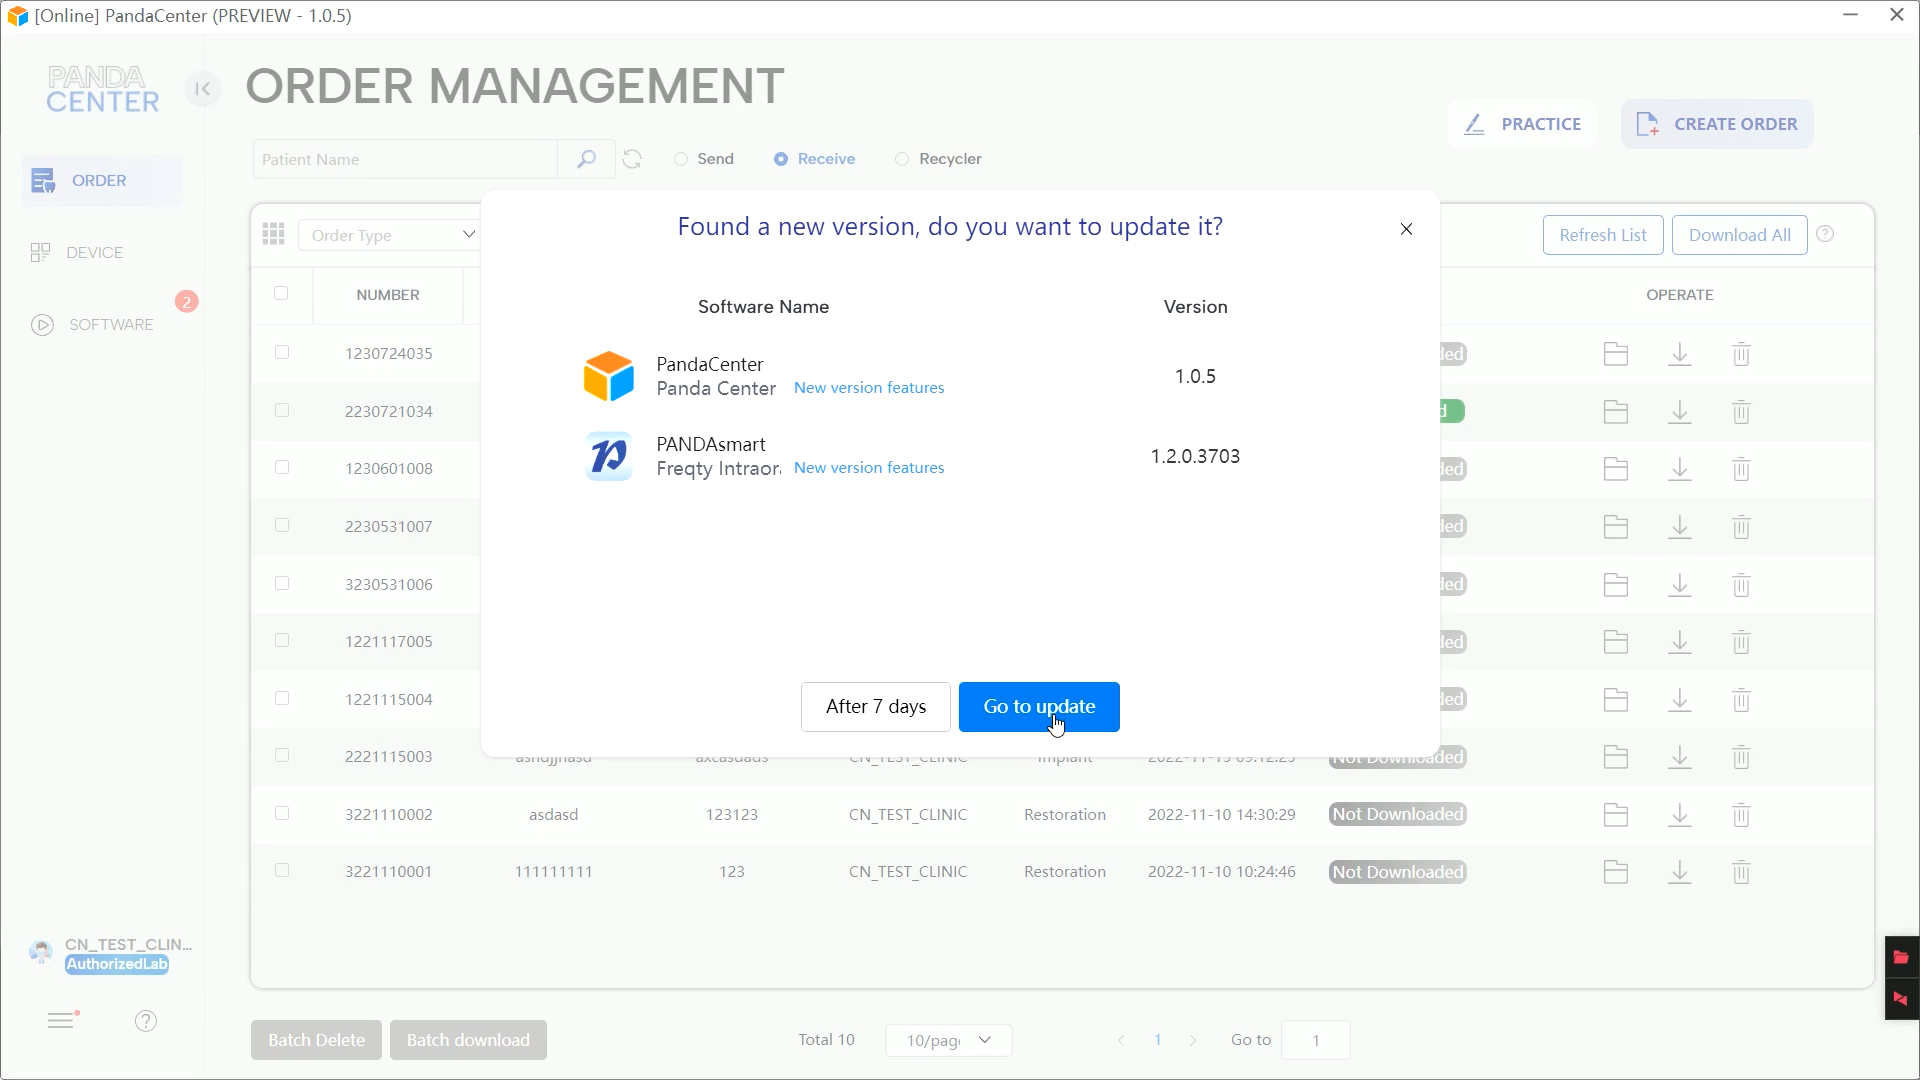Open folder icon for order 1230724035
This screenshot has width=1920, height=1080.
pyautogui.click(x=1616, y=354)
